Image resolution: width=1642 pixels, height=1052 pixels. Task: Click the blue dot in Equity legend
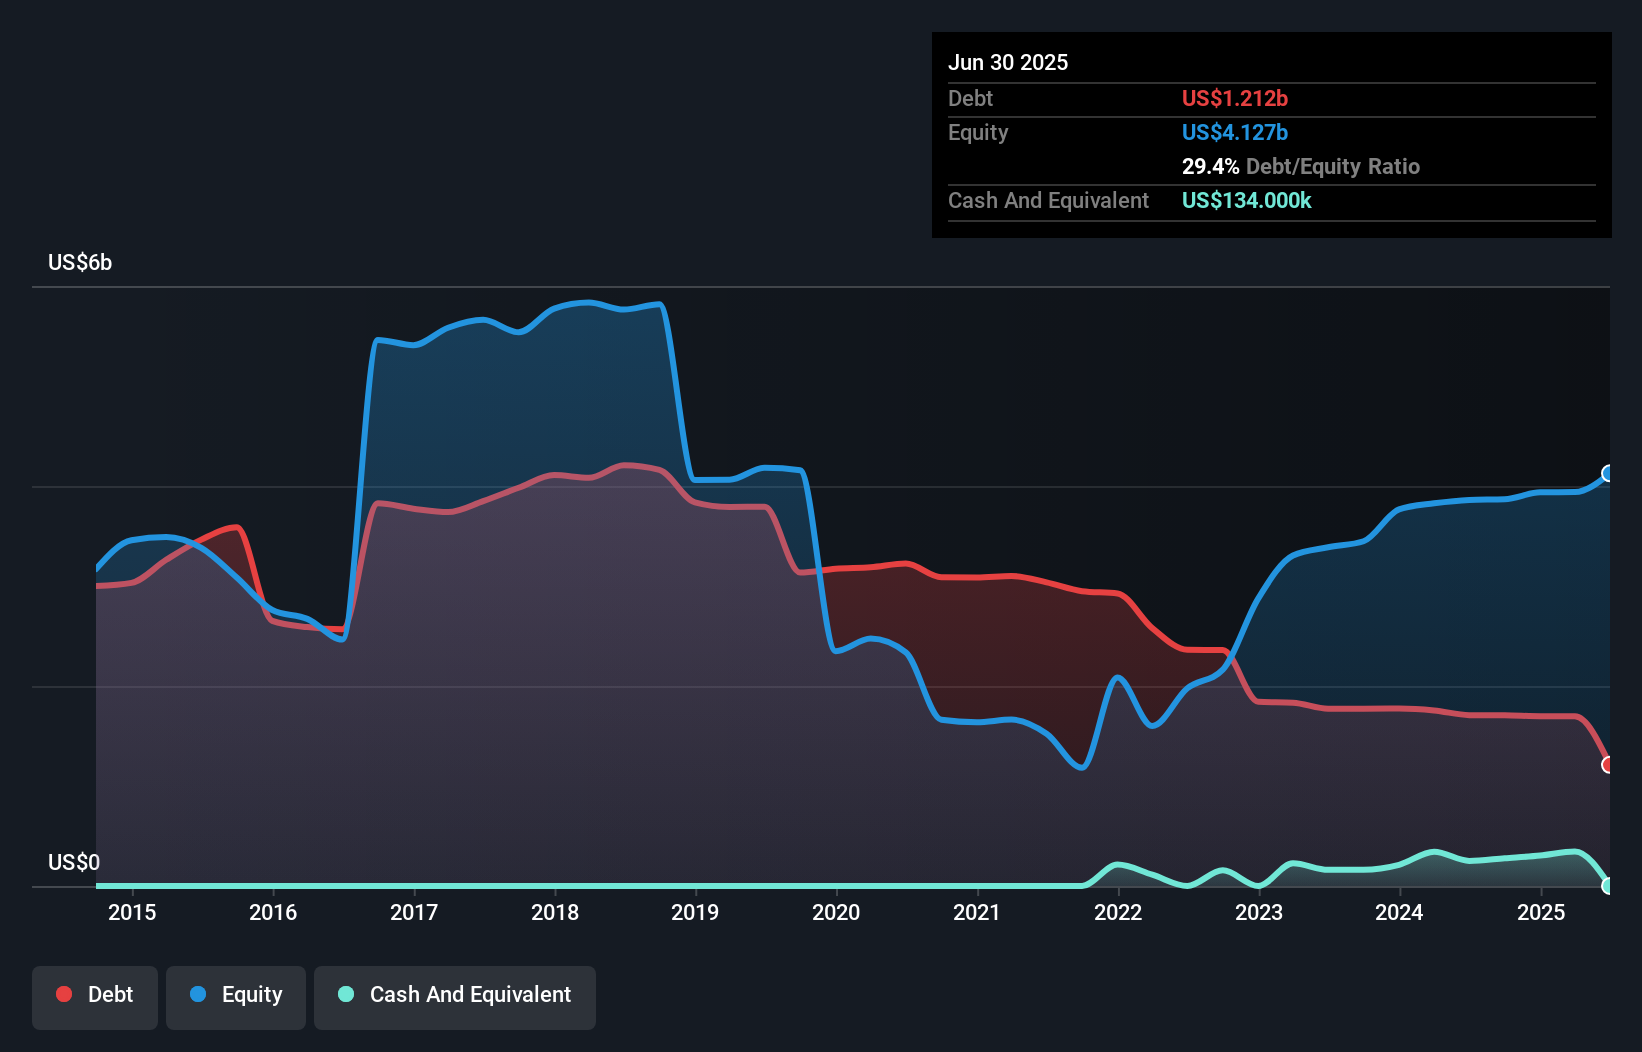point(198,994)
